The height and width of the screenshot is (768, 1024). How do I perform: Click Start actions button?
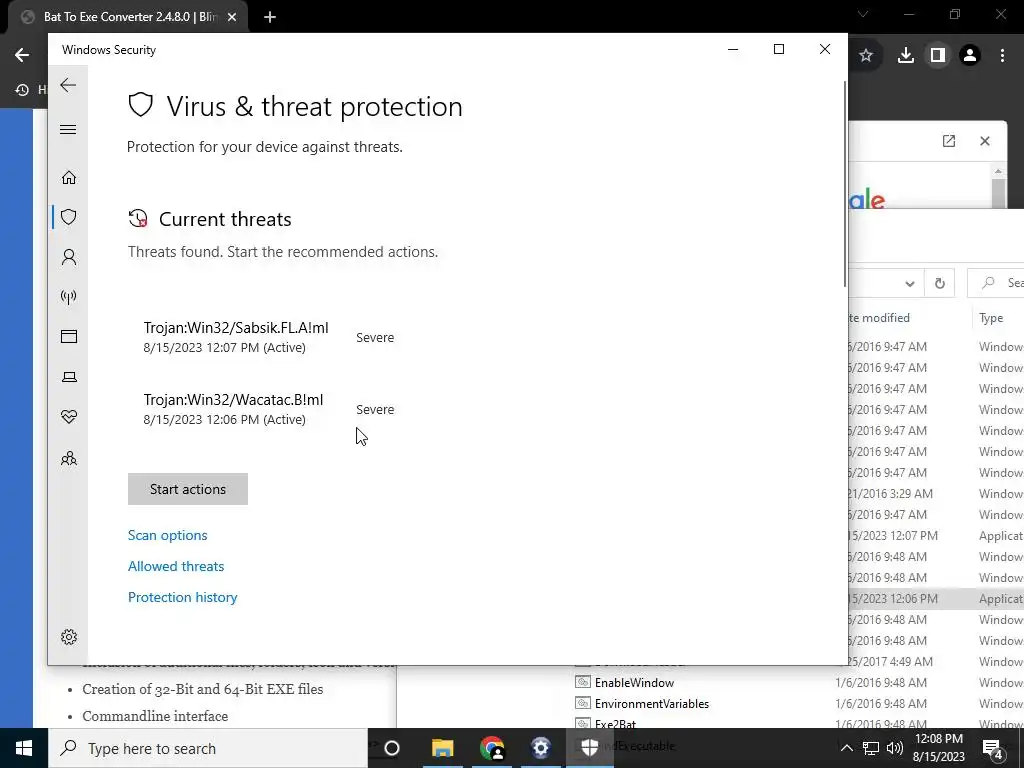click(x=187, y=489)
